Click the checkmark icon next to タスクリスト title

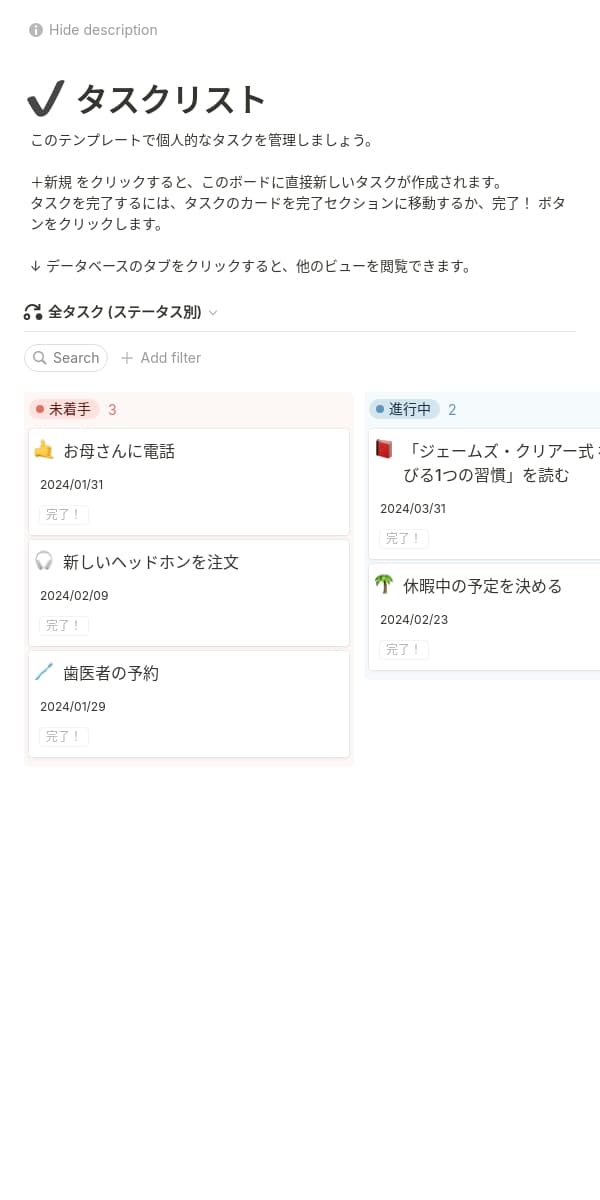click(x=45, y=97)
